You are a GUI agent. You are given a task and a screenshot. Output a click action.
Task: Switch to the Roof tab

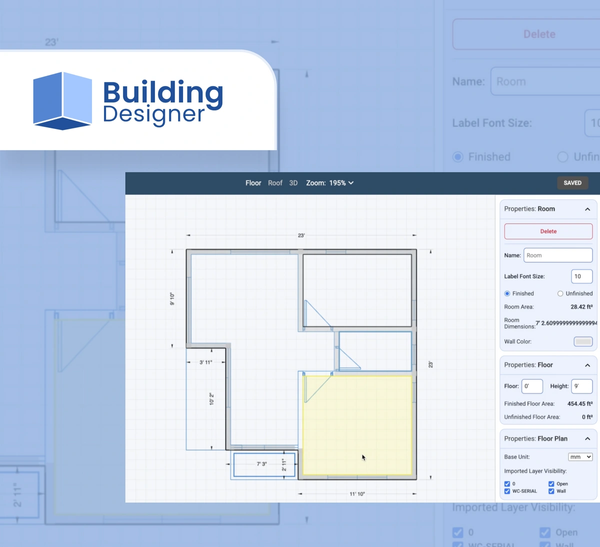coord(275,183)
